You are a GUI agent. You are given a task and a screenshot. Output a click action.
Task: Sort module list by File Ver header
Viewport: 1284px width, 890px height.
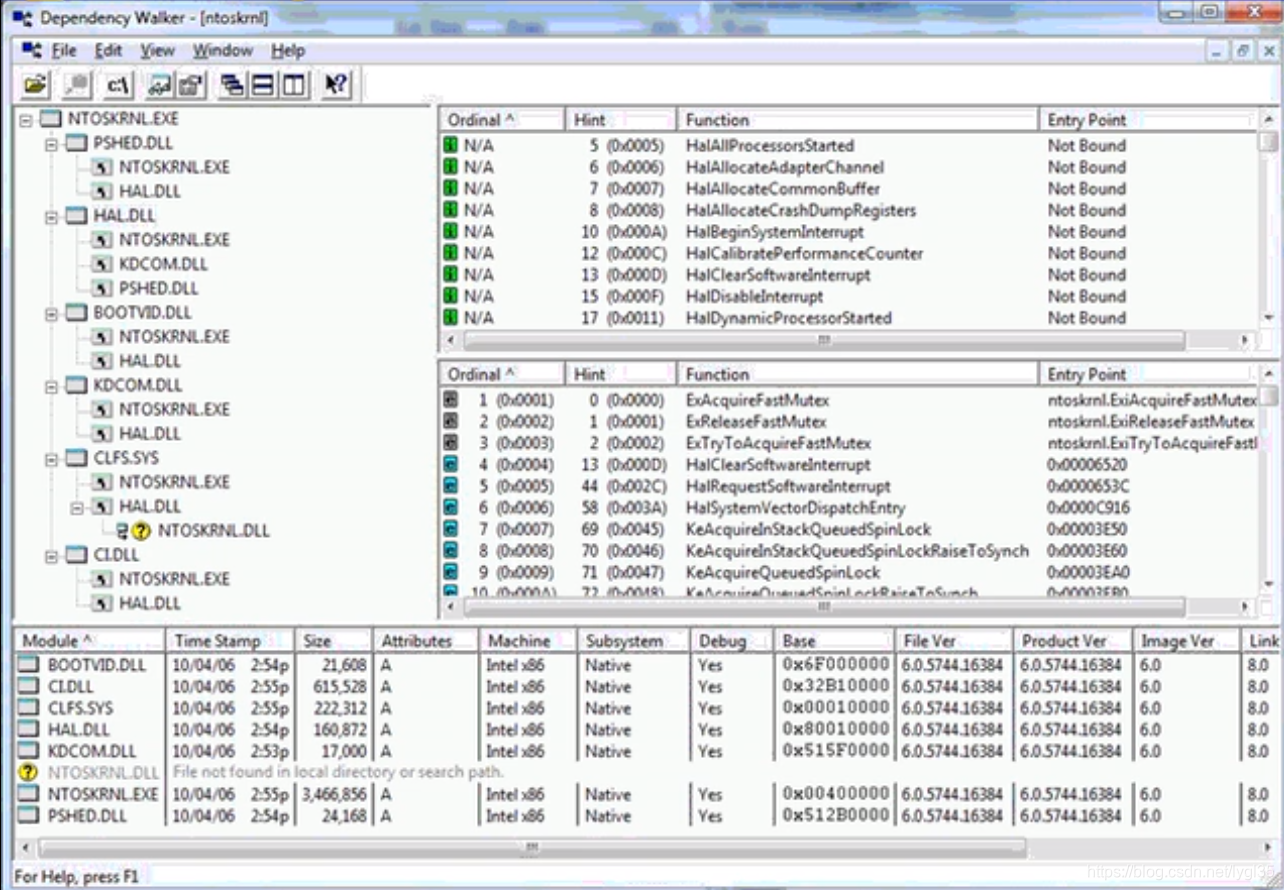pyautogui.click(x=954, y=641)
